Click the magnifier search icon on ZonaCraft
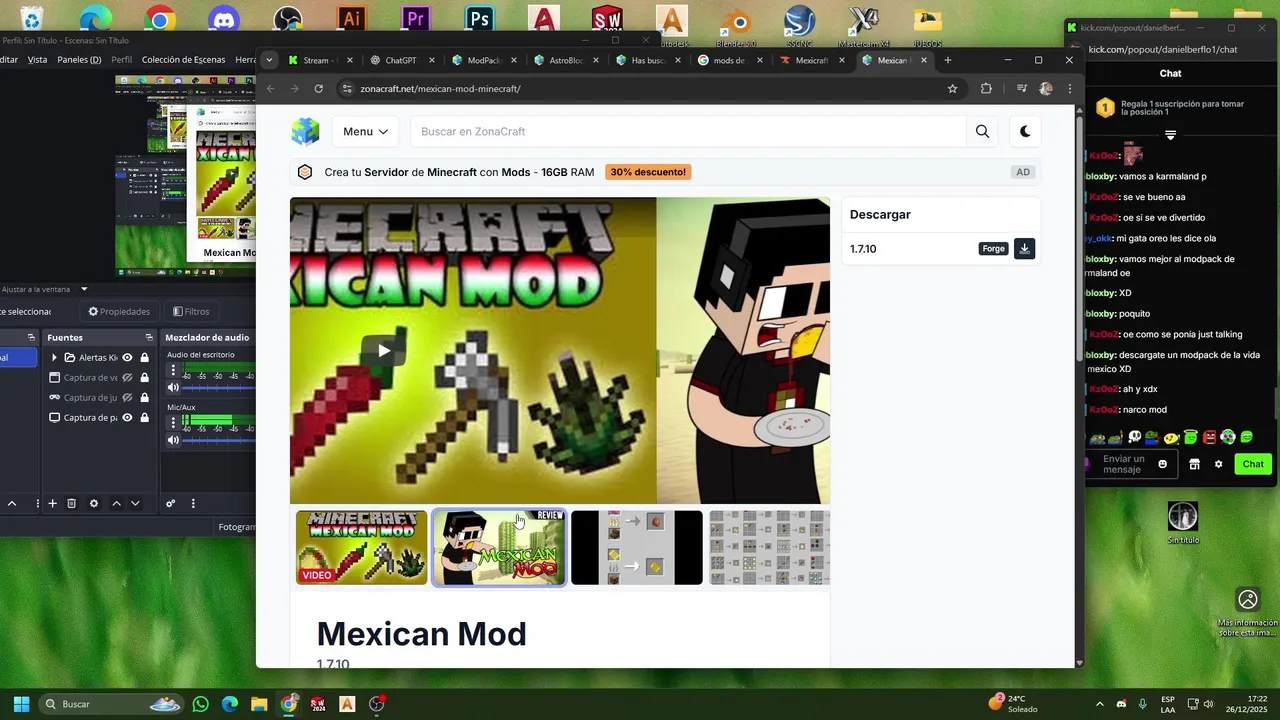The image size is (1280, 720). coord(982,131)
